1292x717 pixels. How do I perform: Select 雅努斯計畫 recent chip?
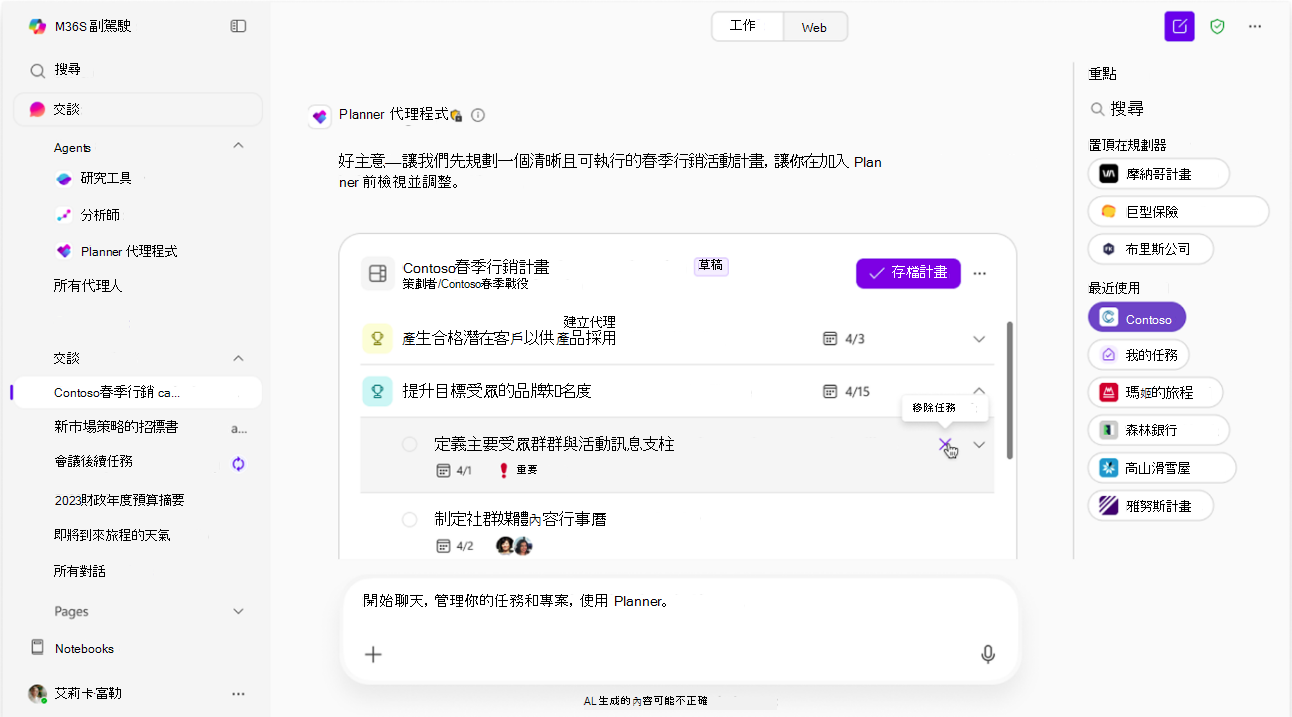1152,505
